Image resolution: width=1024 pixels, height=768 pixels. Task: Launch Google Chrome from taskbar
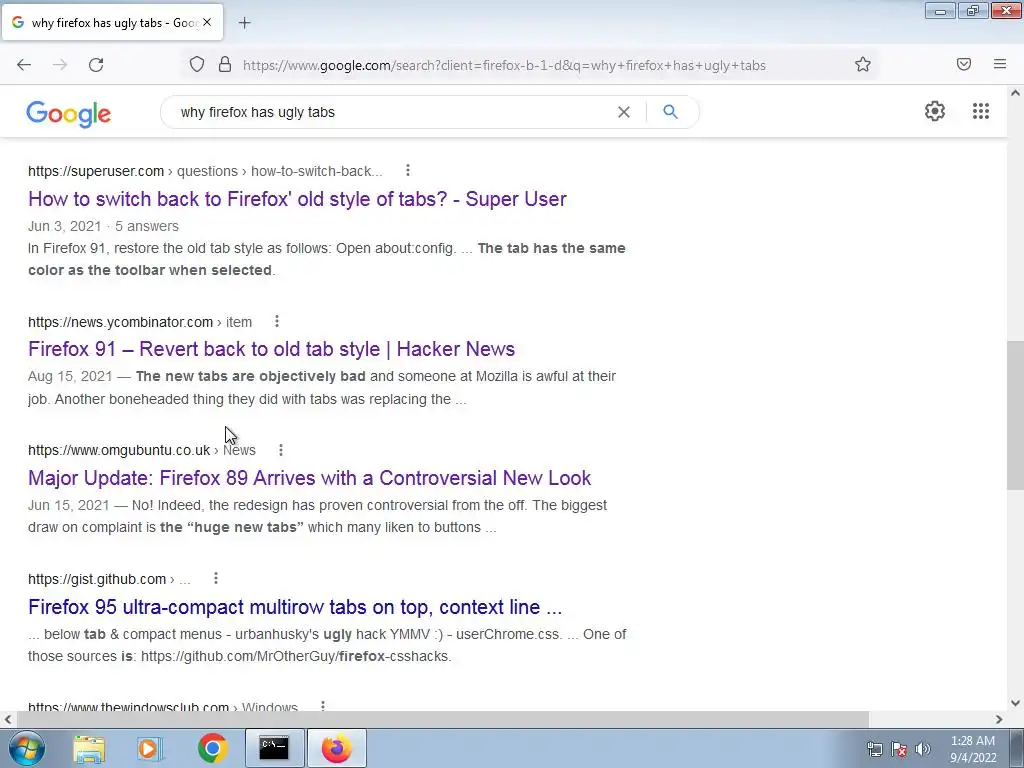click(212, 748)
